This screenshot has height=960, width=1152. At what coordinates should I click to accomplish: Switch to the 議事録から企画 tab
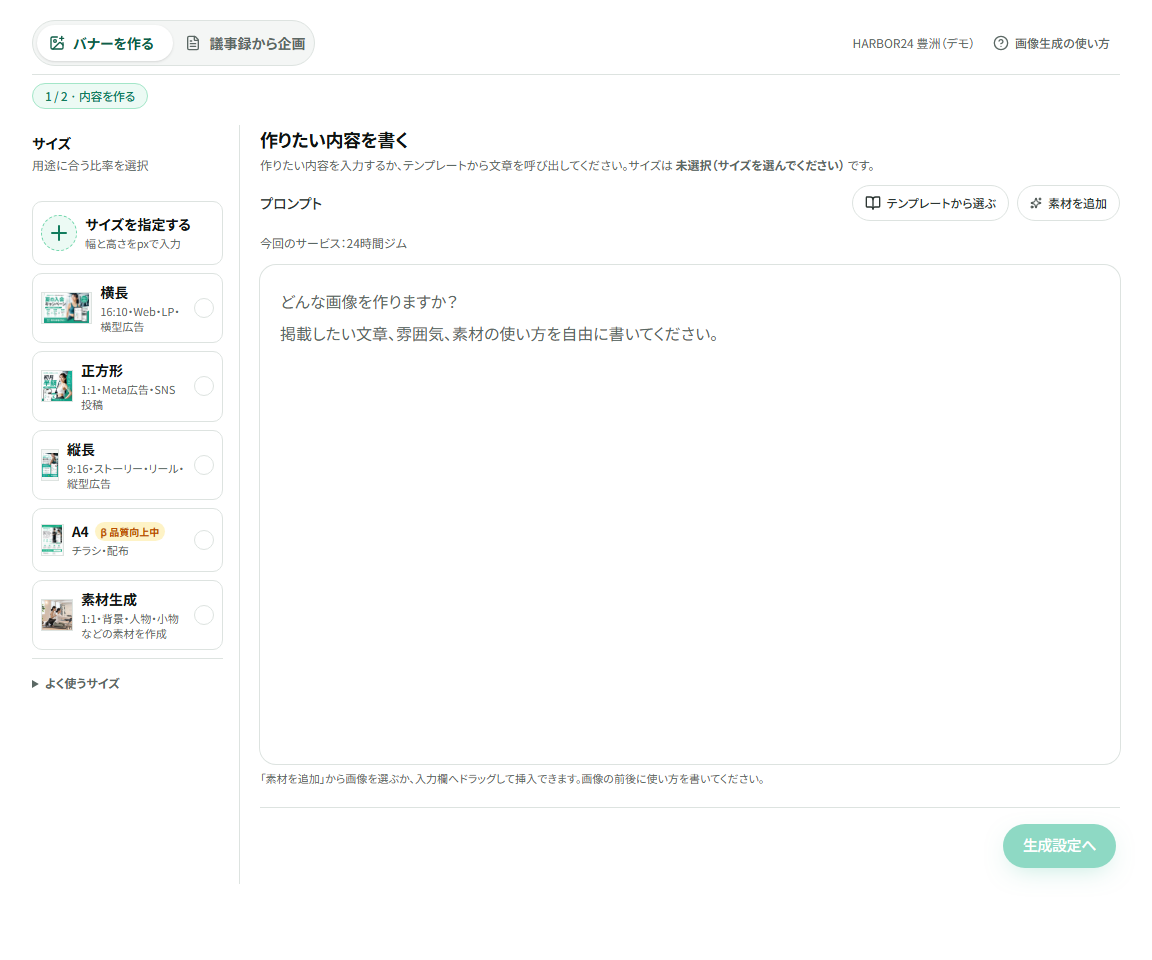(x=245, y=43)
